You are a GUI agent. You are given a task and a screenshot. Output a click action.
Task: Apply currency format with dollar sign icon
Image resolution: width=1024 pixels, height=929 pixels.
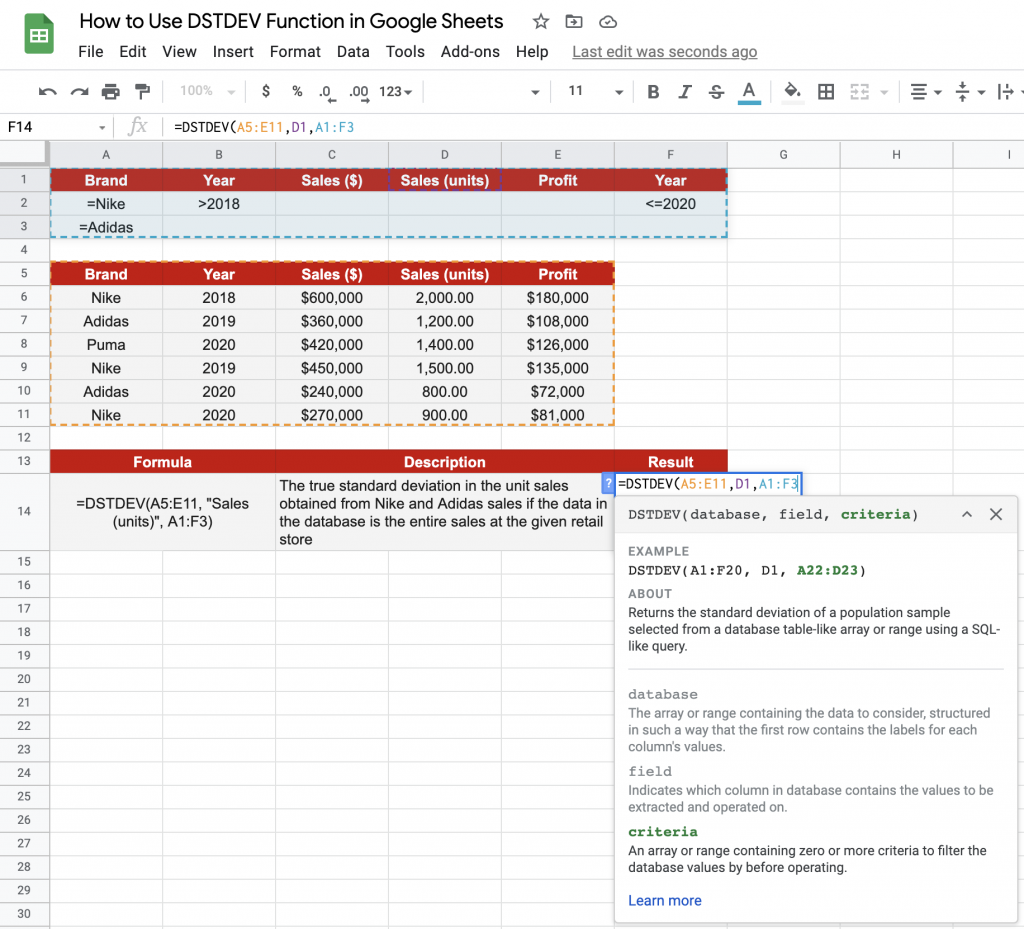pos(265,91)
